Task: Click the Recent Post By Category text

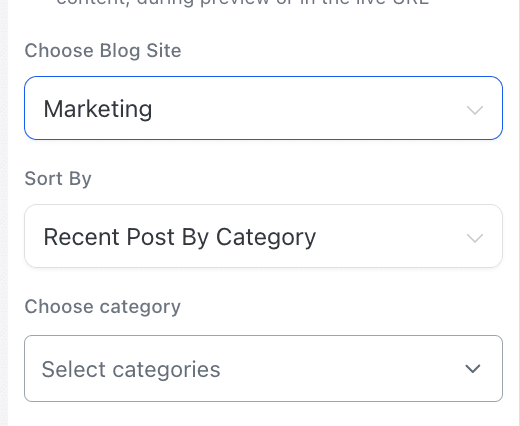Action: coord(180,237)
